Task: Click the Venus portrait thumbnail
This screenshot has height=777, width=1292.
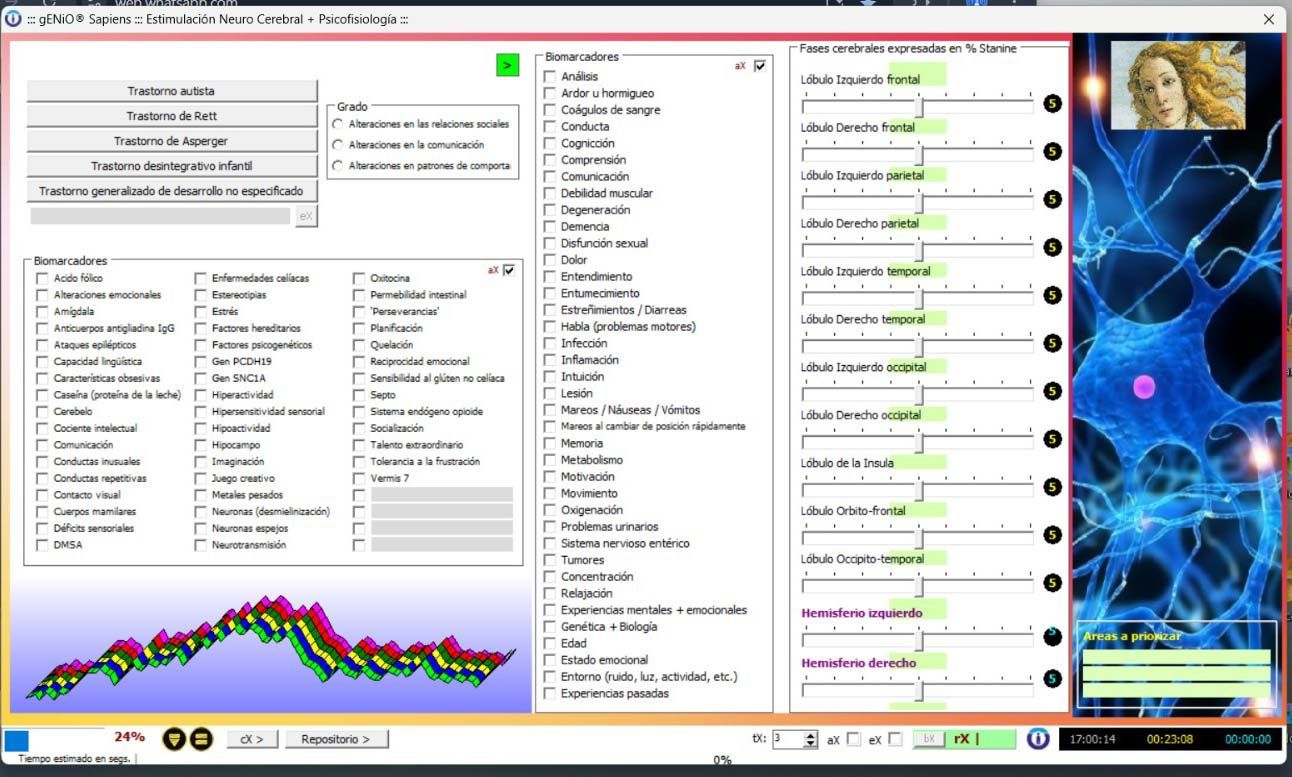Action: pos(1178,86)
